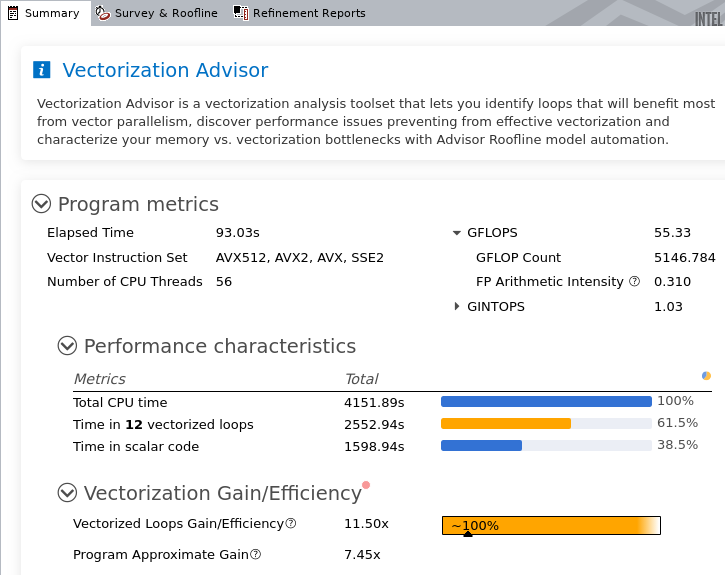
Task: Click the red dot next to Vectorization Gain/Efficiency
Action: tap(366, 485)
